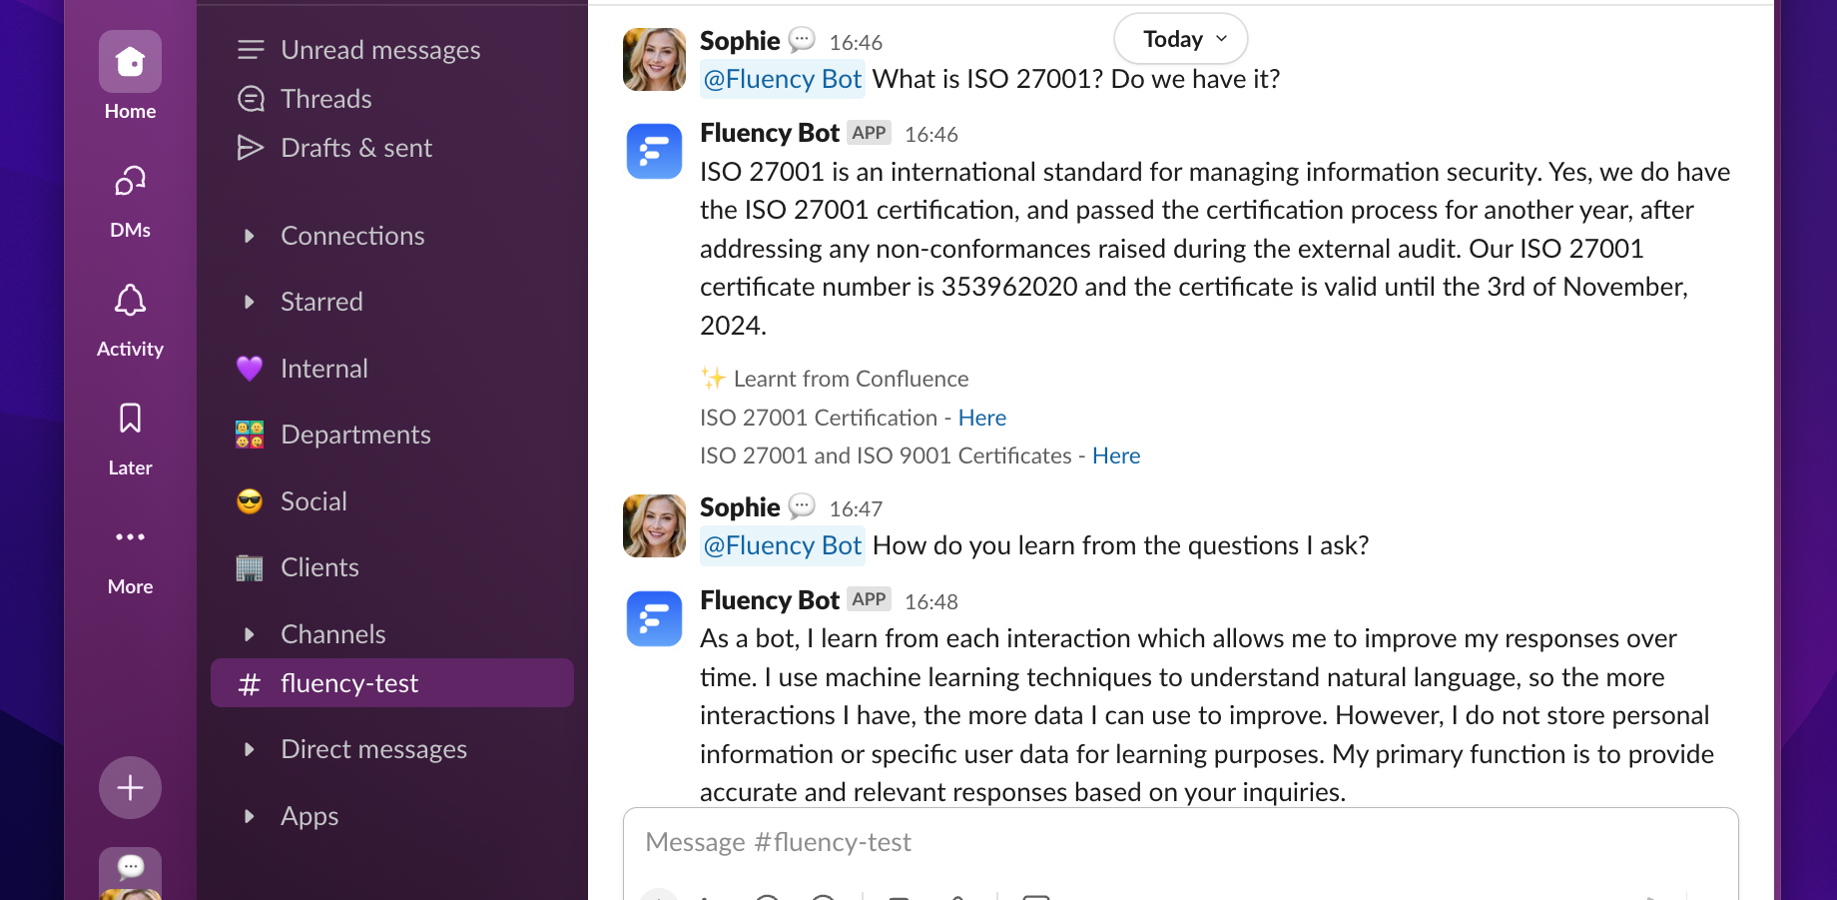Viewport: 1837px width, 900px height.
Task: Click Sophie's status speech bubble icon
Action: (x=802, y=40)
